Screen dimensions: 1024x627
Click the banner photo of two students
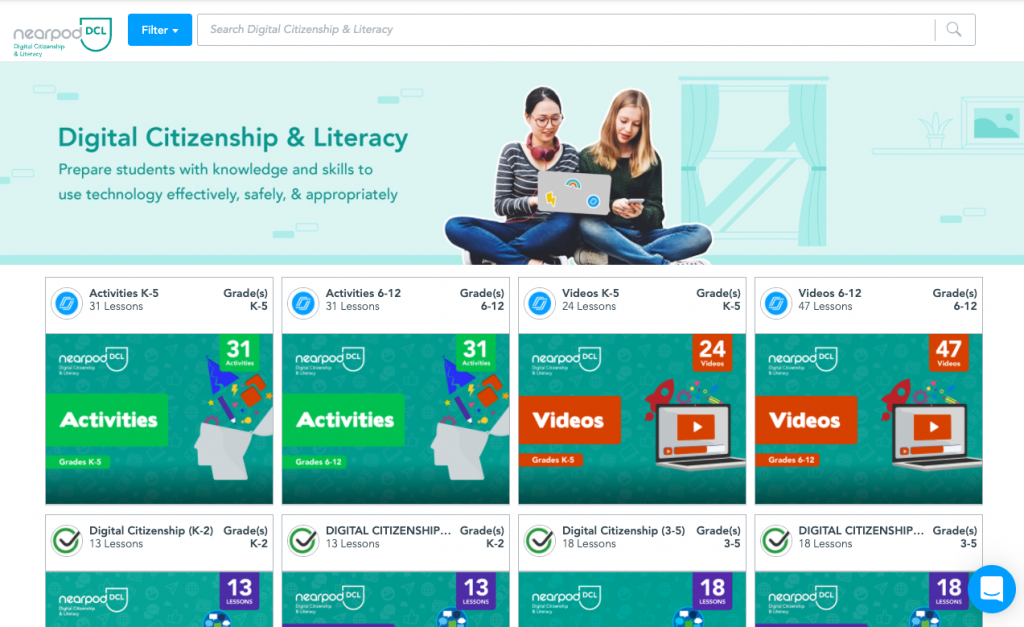579,176
